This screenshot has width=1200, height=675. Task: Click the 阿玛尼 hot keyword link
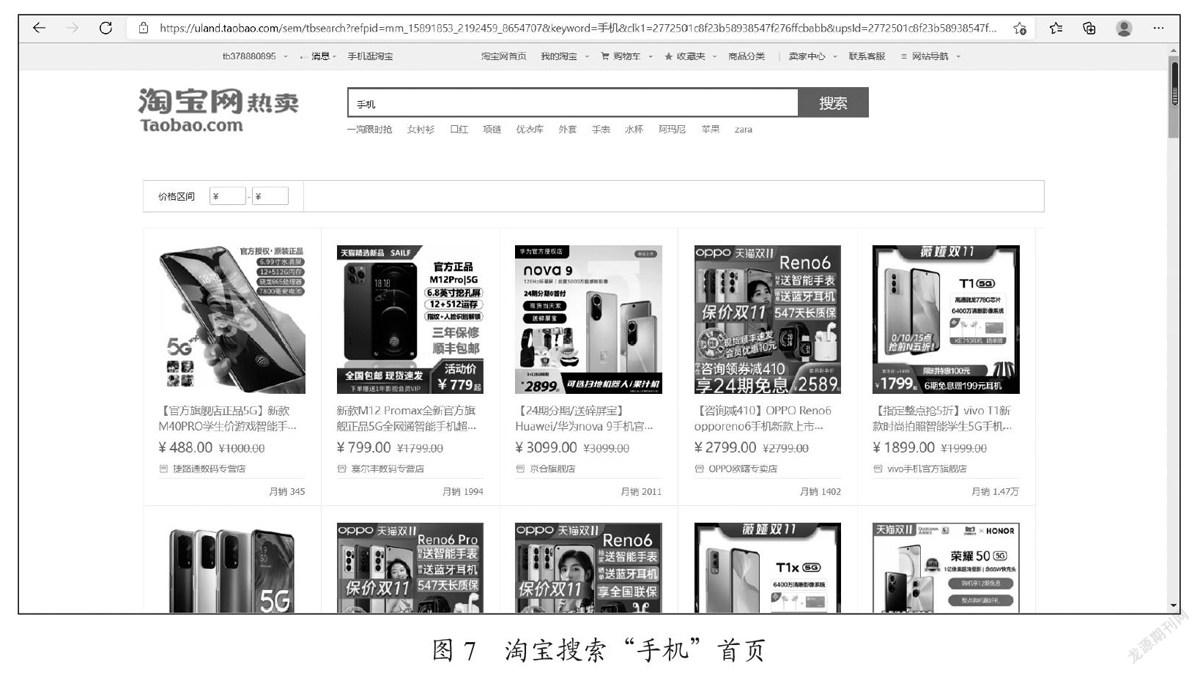672,129
